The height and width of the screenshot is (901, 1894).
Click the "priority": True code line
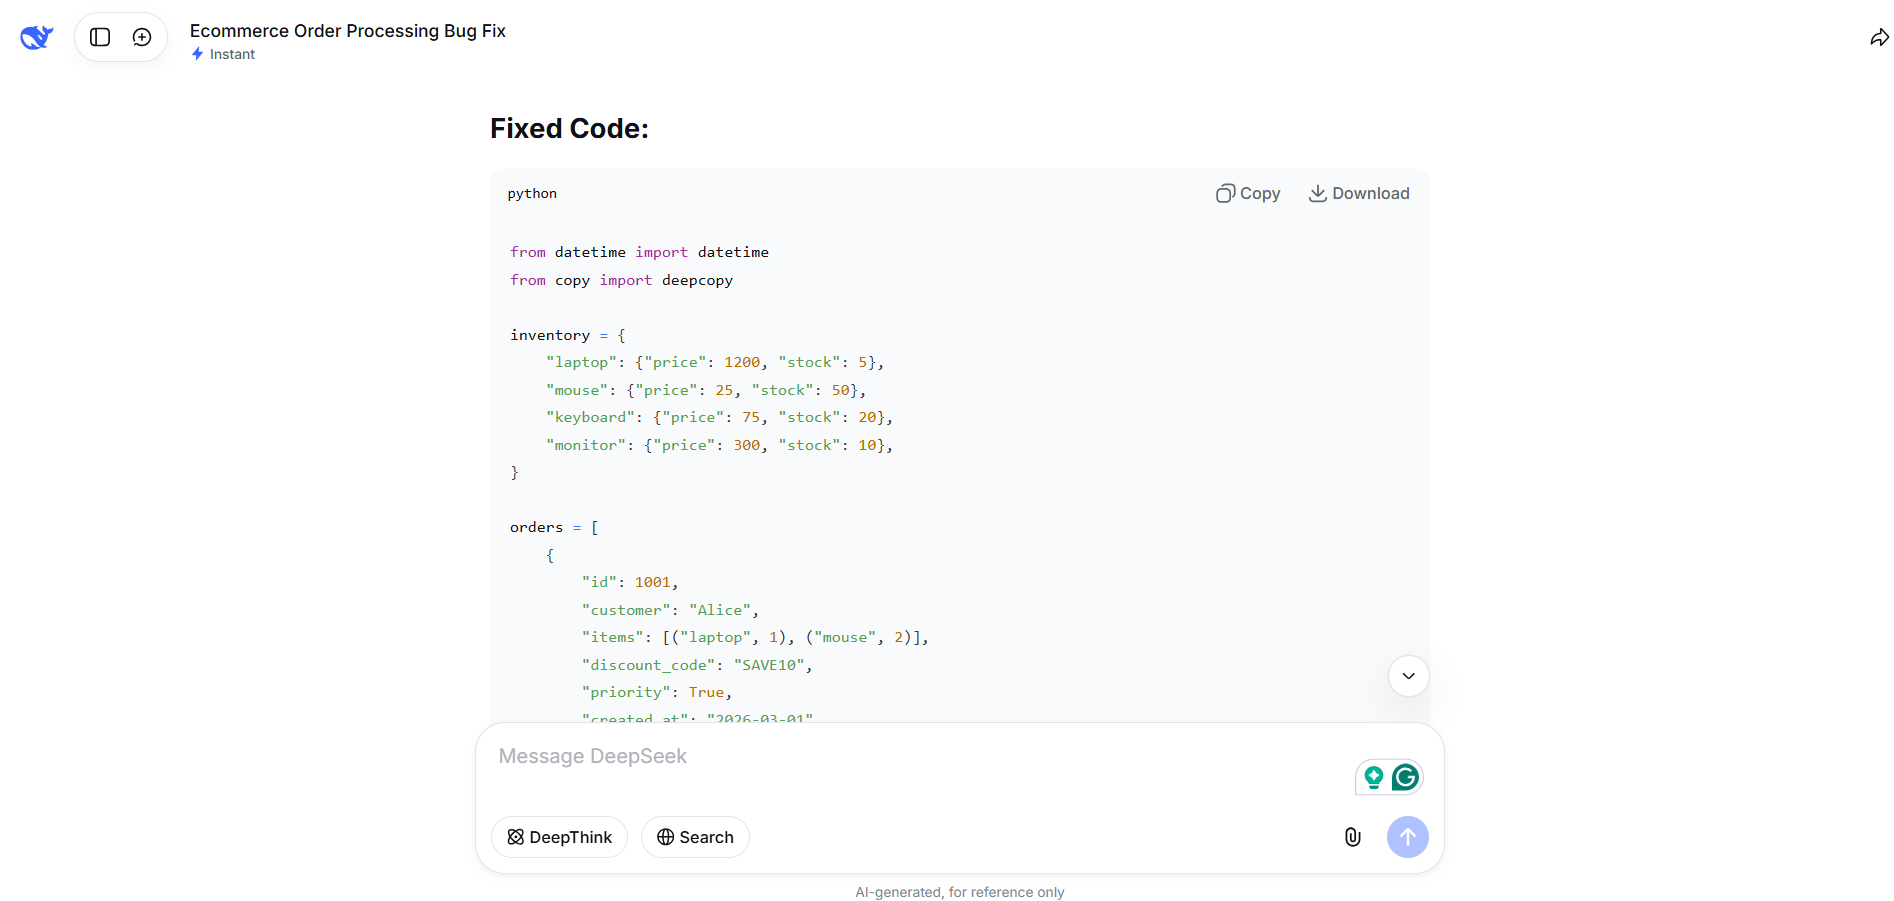tap(657, 692)
